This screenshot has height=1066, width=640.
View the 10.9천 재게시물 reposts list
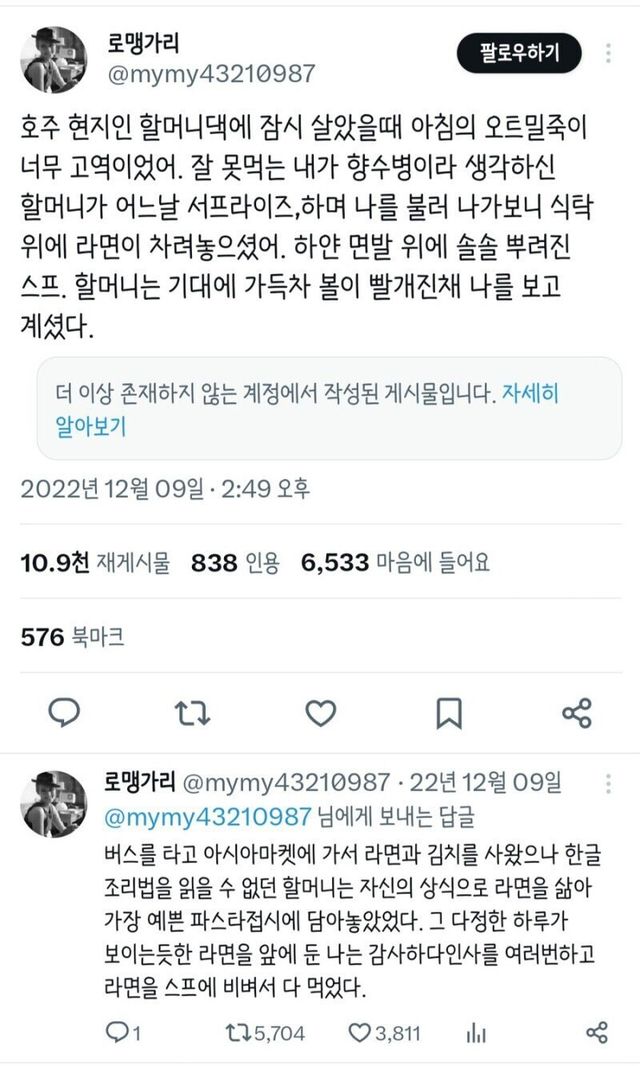click(x=95, y=563)
